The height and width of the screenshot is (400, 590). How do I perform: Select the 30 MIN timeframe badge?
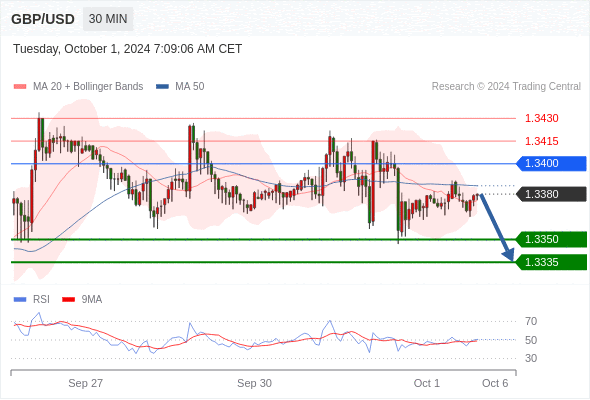click(108, 19)
